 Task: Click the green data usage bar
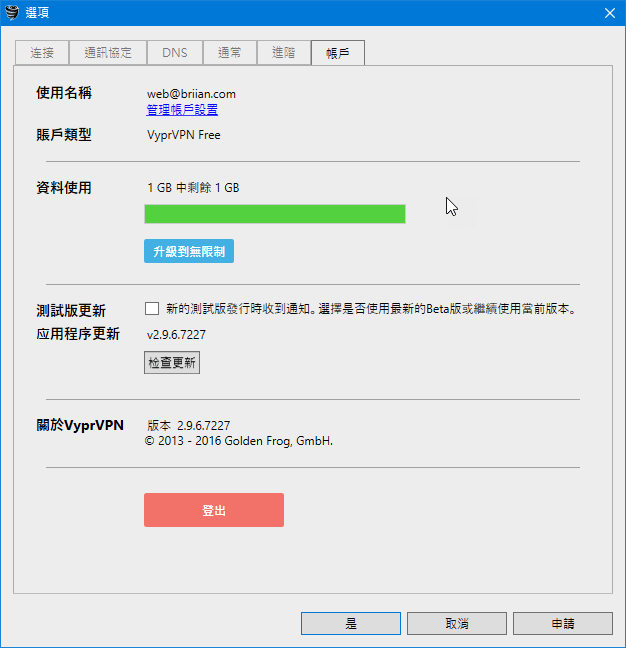[x=274, y=214]
